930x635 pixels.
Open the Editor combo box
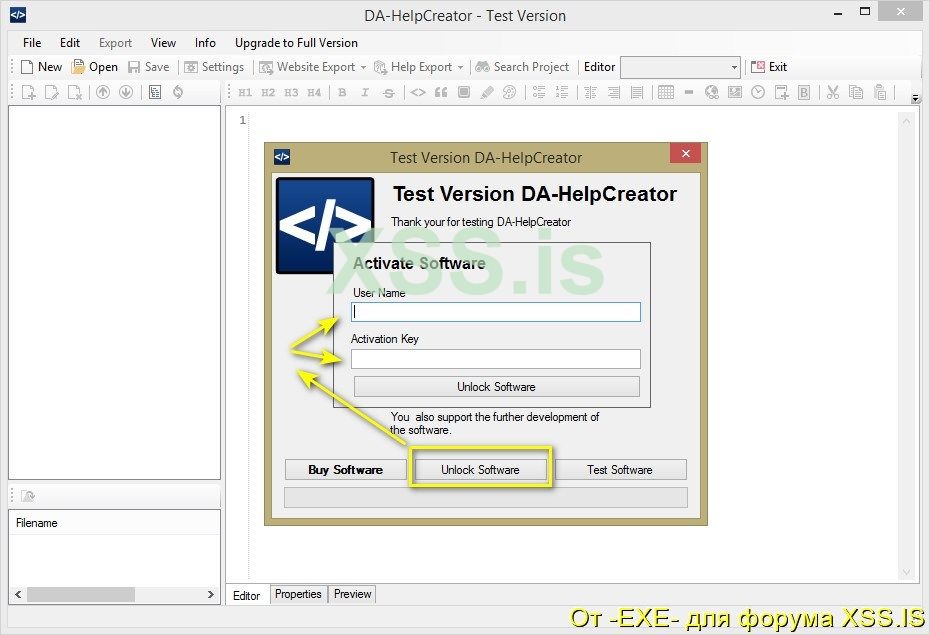[x=680, y=67]
